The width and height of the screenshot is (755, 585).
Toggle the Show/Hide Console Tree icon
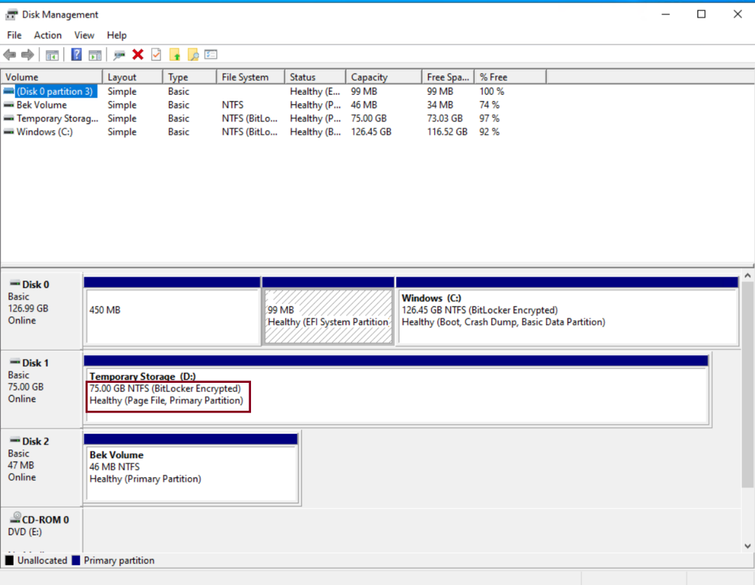coord(52,55)
